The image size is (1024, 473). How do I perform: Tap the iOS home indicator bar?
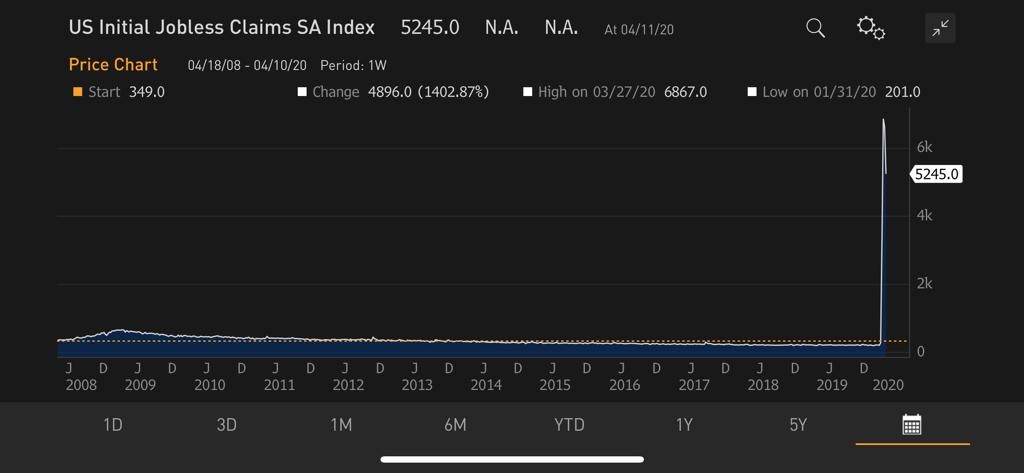pos(512,459)
